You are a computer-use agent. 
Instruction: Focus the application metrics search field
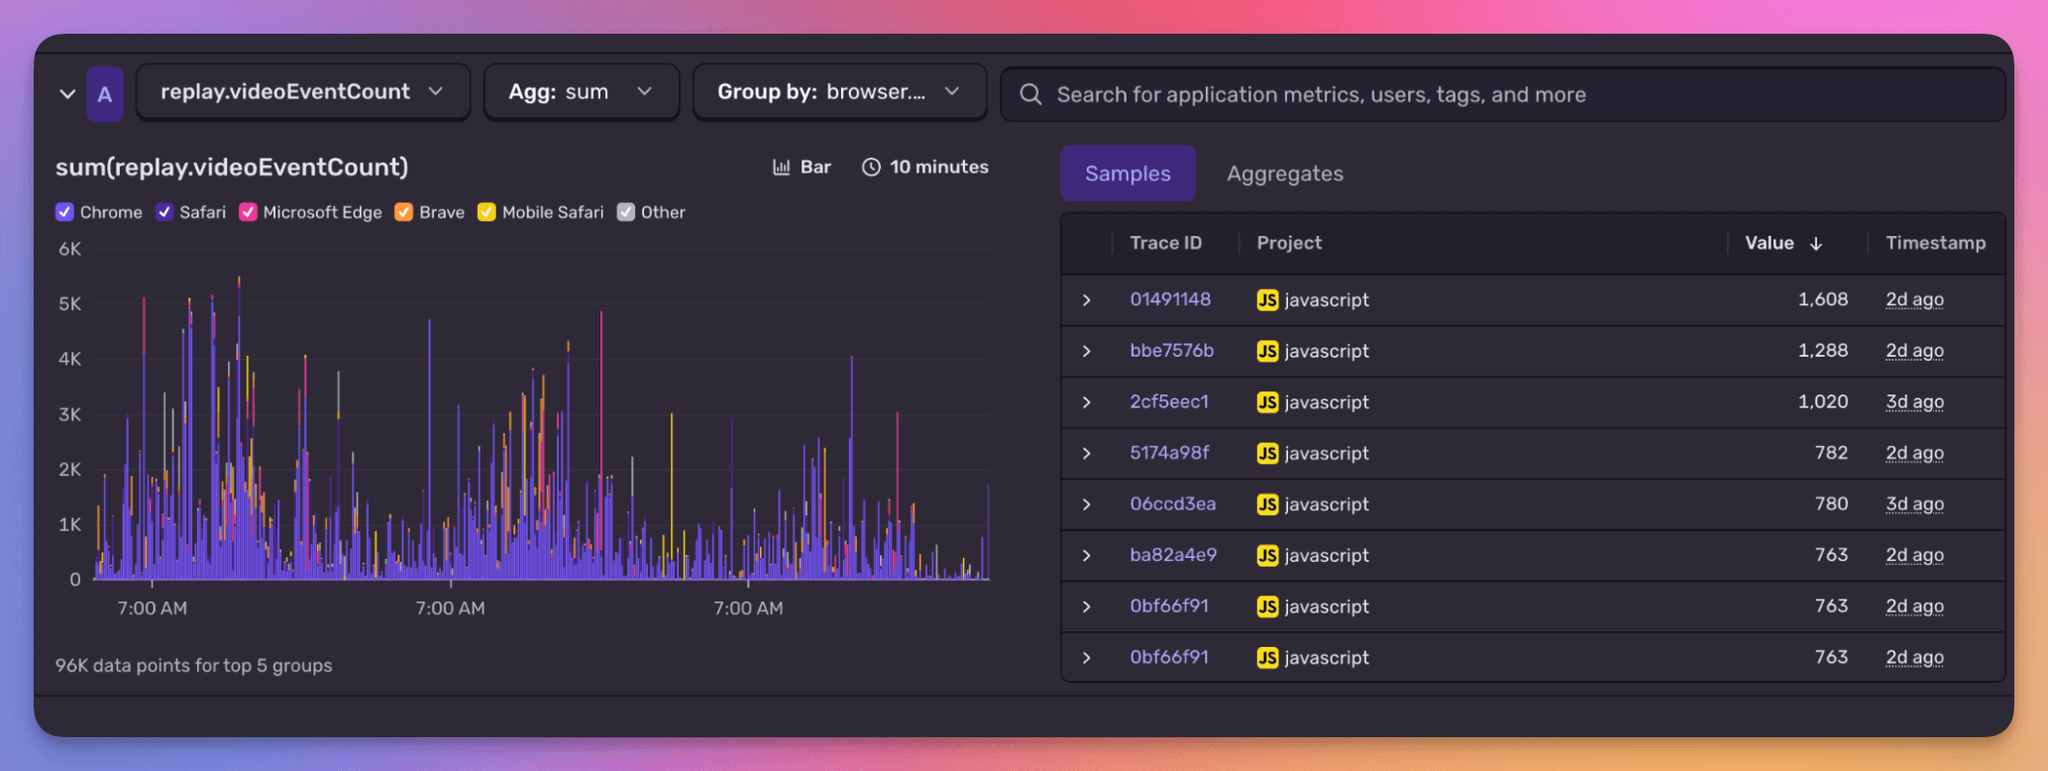[1503, 94]
